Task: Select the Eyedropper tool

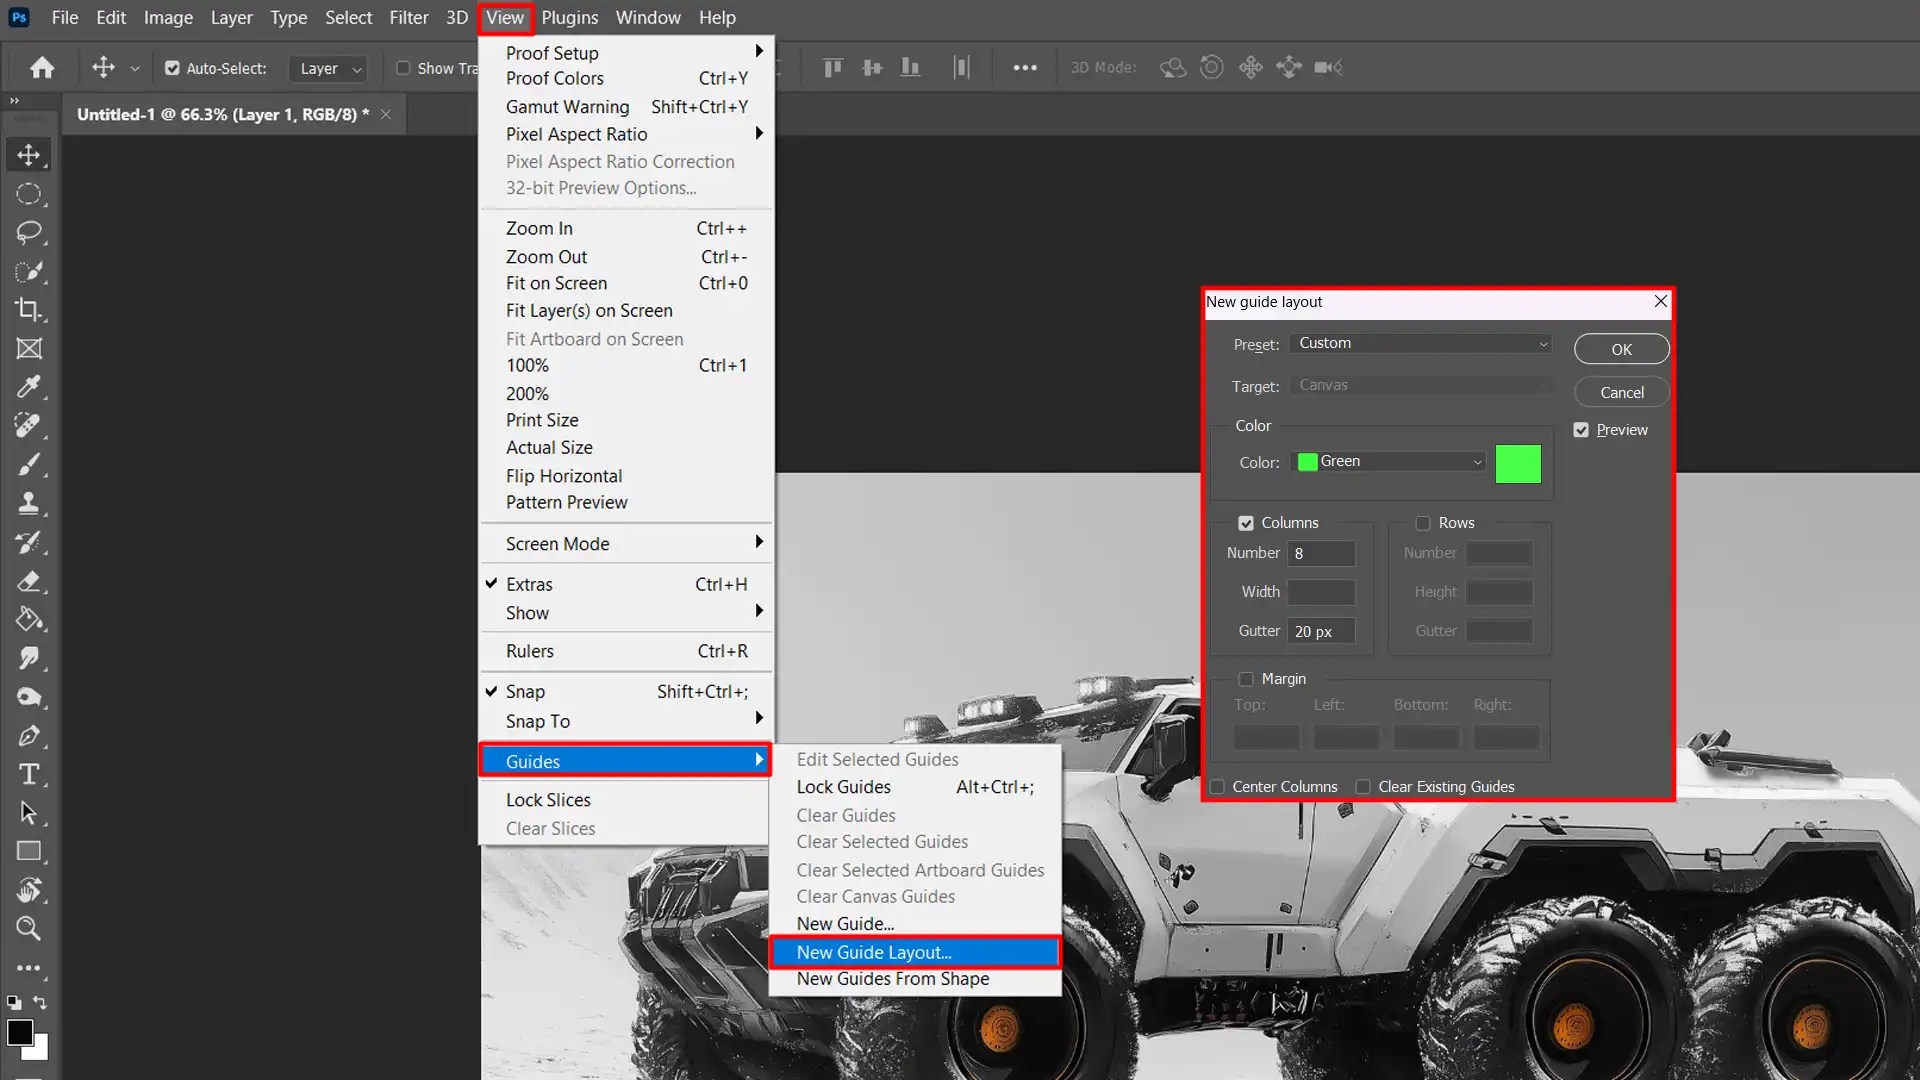Action: (28, 387)
